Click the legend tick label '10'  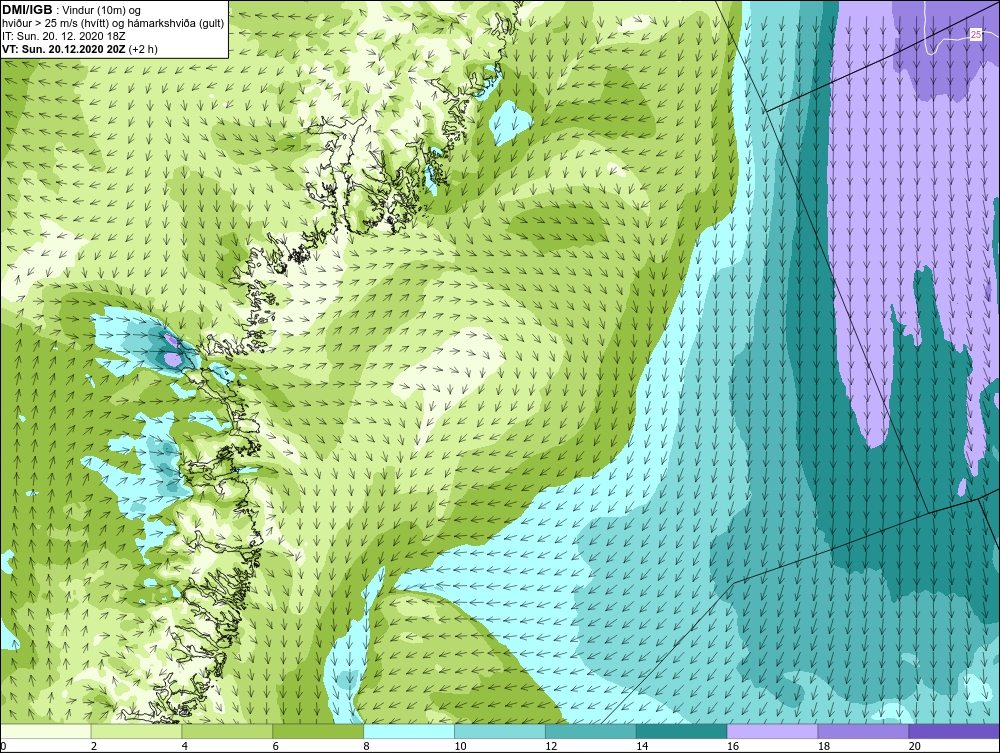coord(460,747)
